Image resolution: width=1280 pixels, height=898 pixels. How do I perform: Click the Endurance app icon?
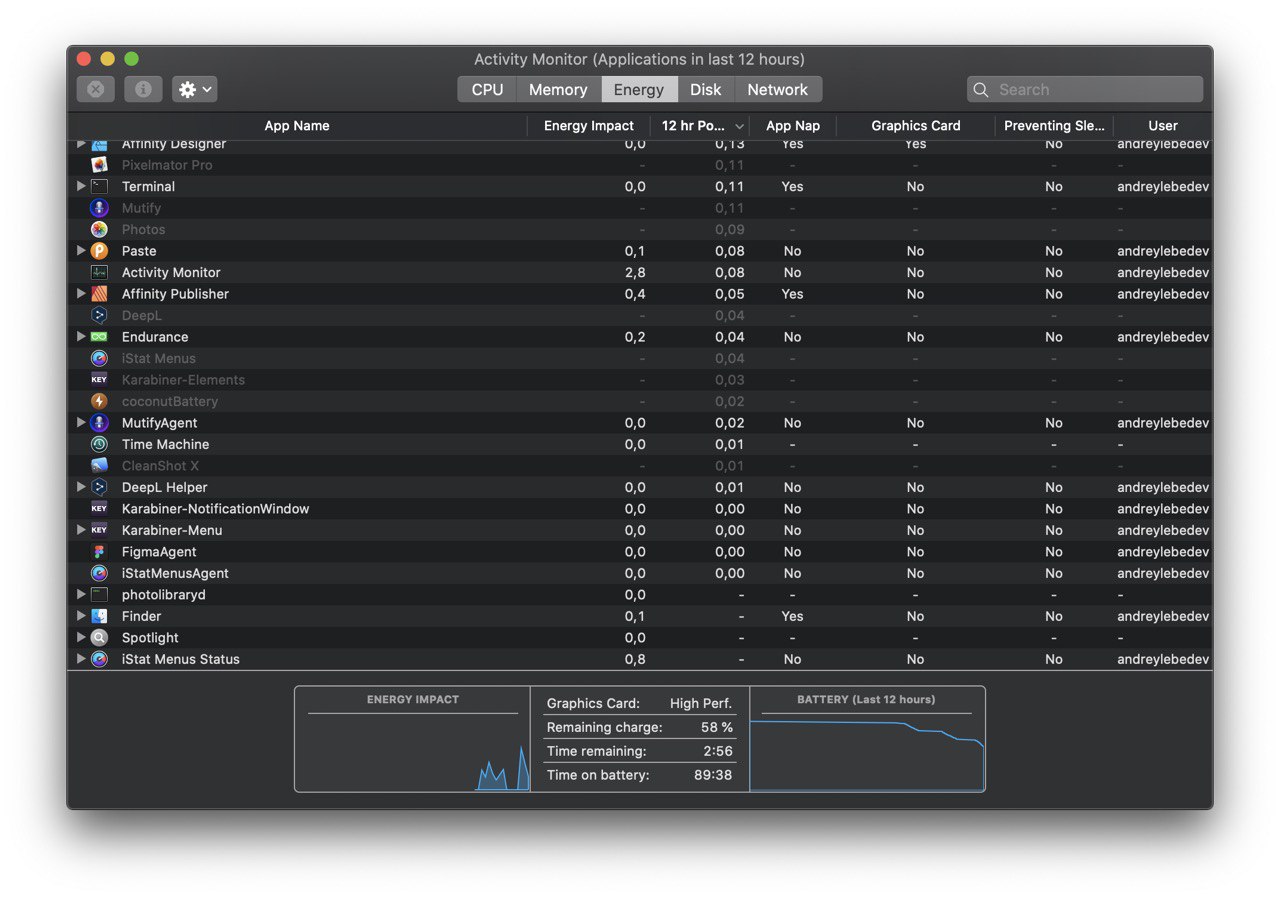(x=99, y=337)
